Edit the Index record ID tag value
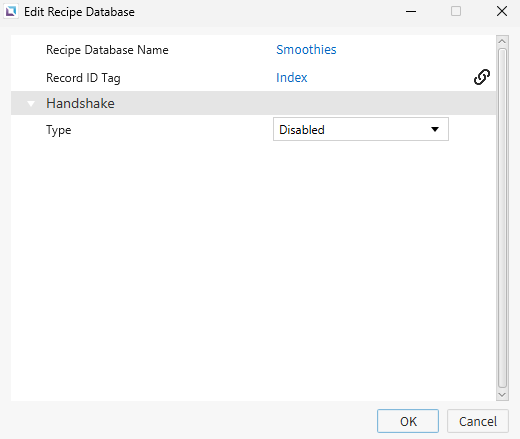This screenshot has height=439, width=520. click(x=291, y=78)
